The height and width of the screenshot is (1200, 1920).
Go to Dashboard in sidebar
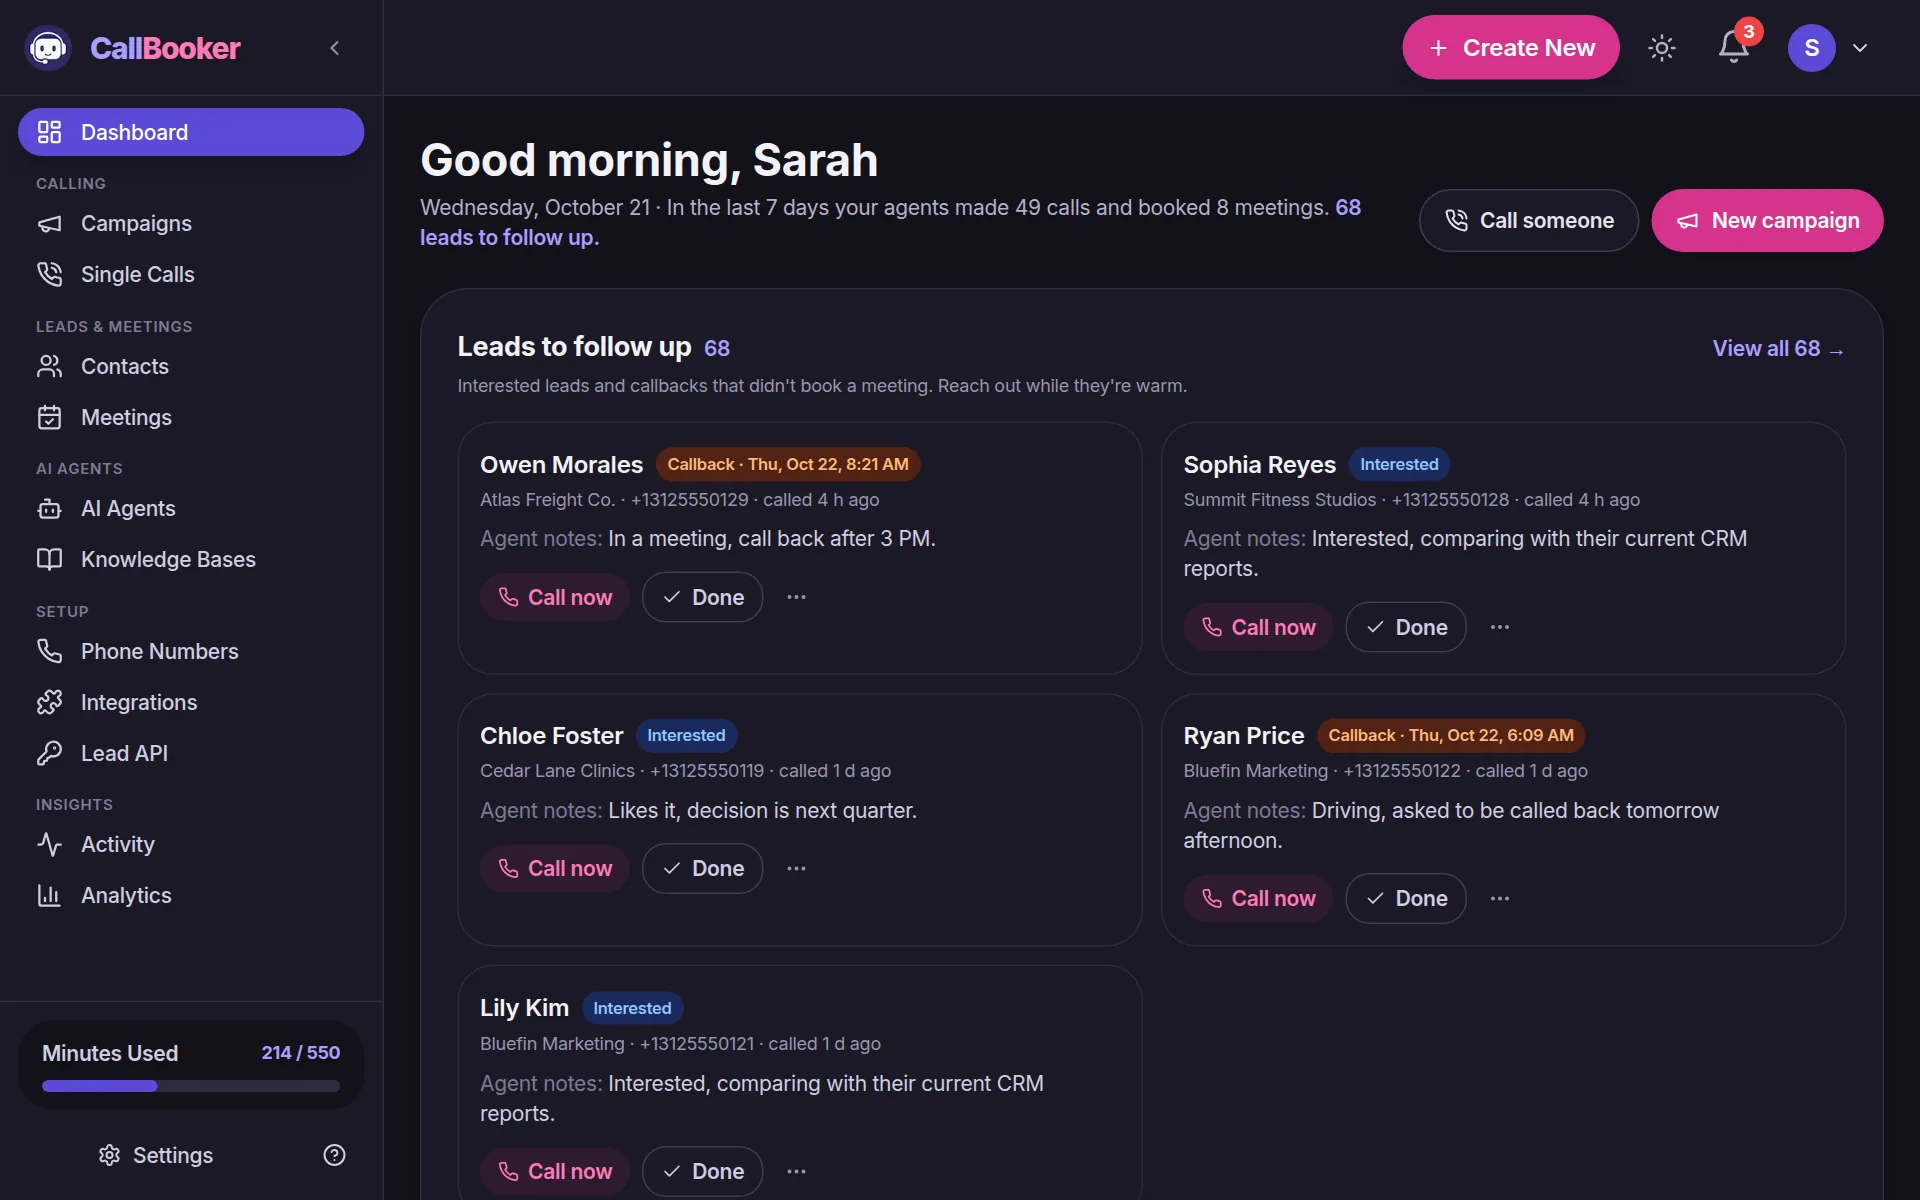pyautogui.click(x=191, y=132)
